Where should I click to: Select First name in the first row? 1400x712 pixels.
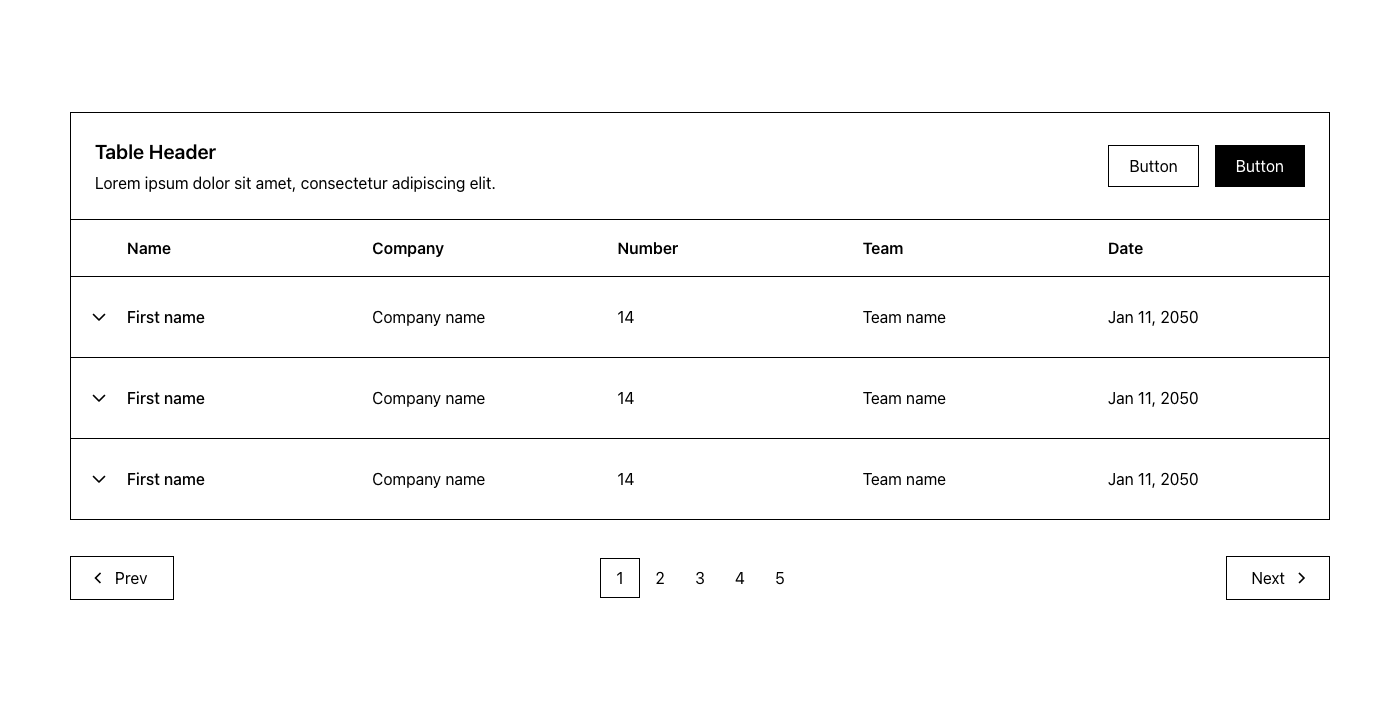point(166,317)
